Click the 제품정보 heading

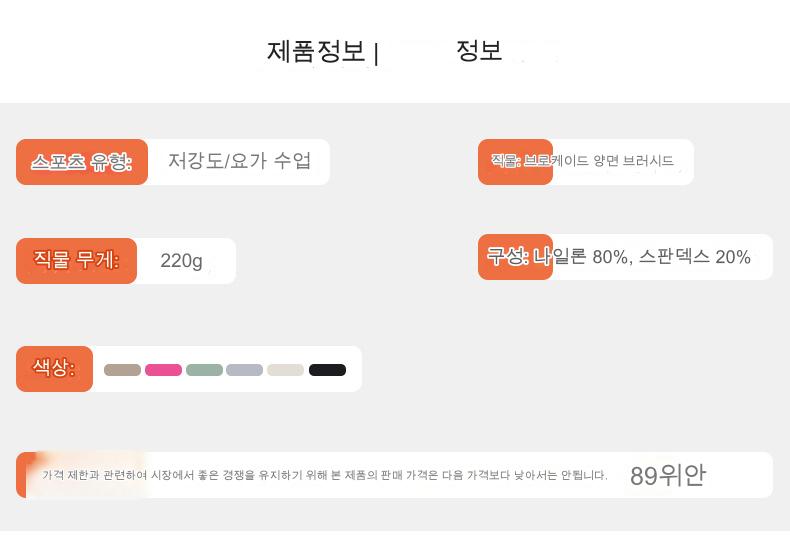316,52
